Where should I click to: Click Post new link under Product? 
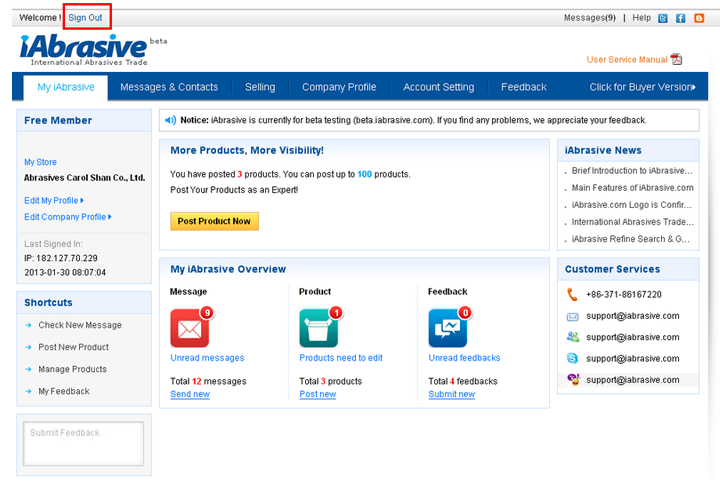318,394
